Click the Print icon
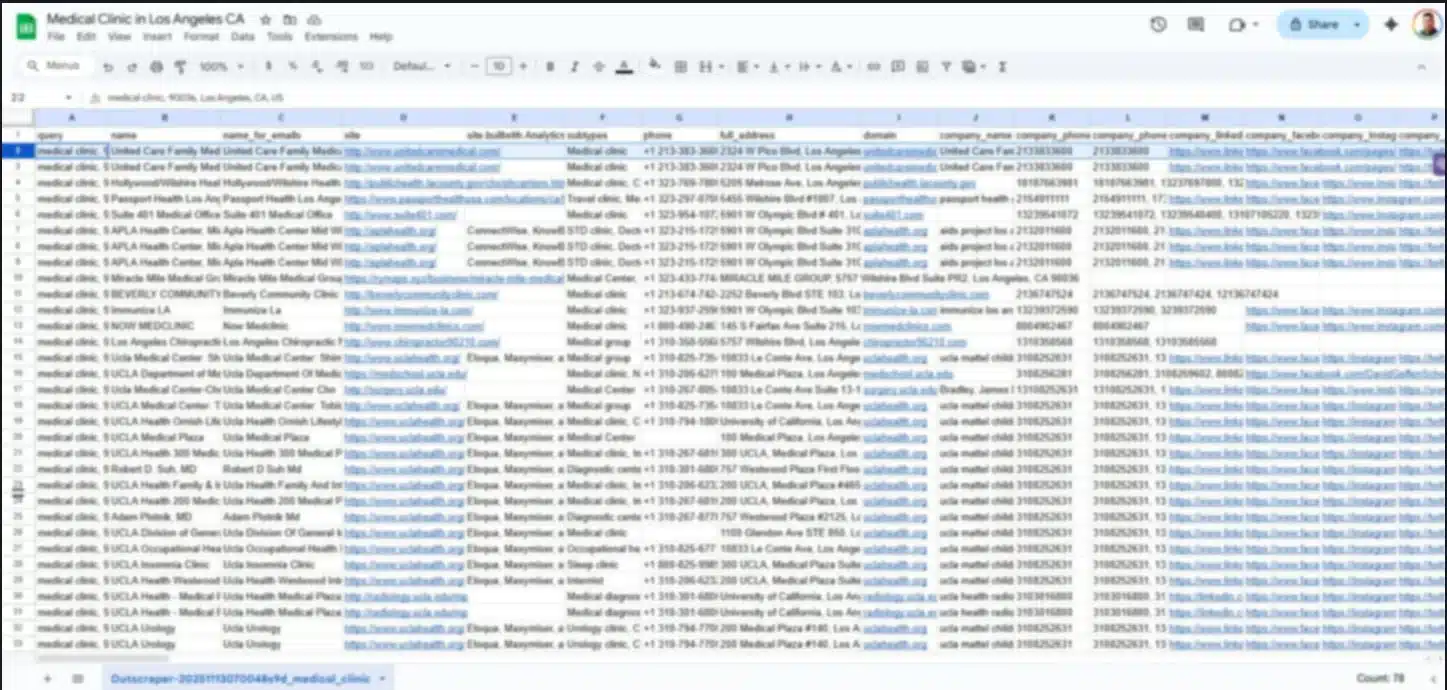 tap(156, 67)
